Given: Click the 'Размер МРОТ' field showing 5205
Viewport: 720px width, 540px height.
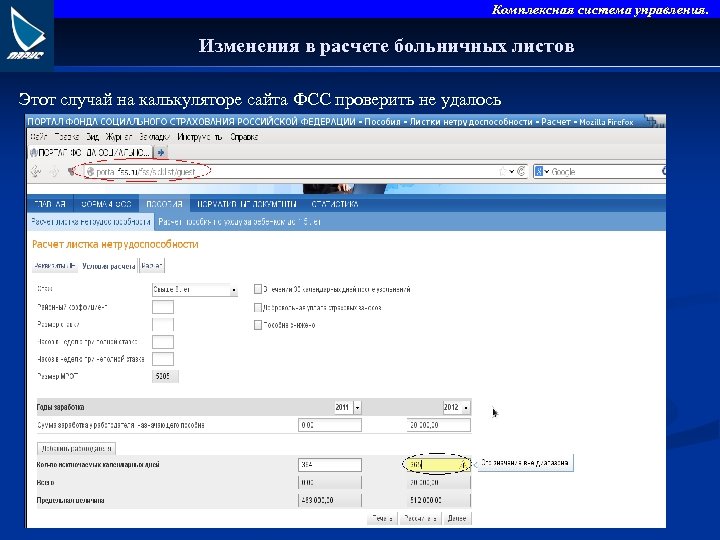Looking at the screenshot, I should pos(165,377).
